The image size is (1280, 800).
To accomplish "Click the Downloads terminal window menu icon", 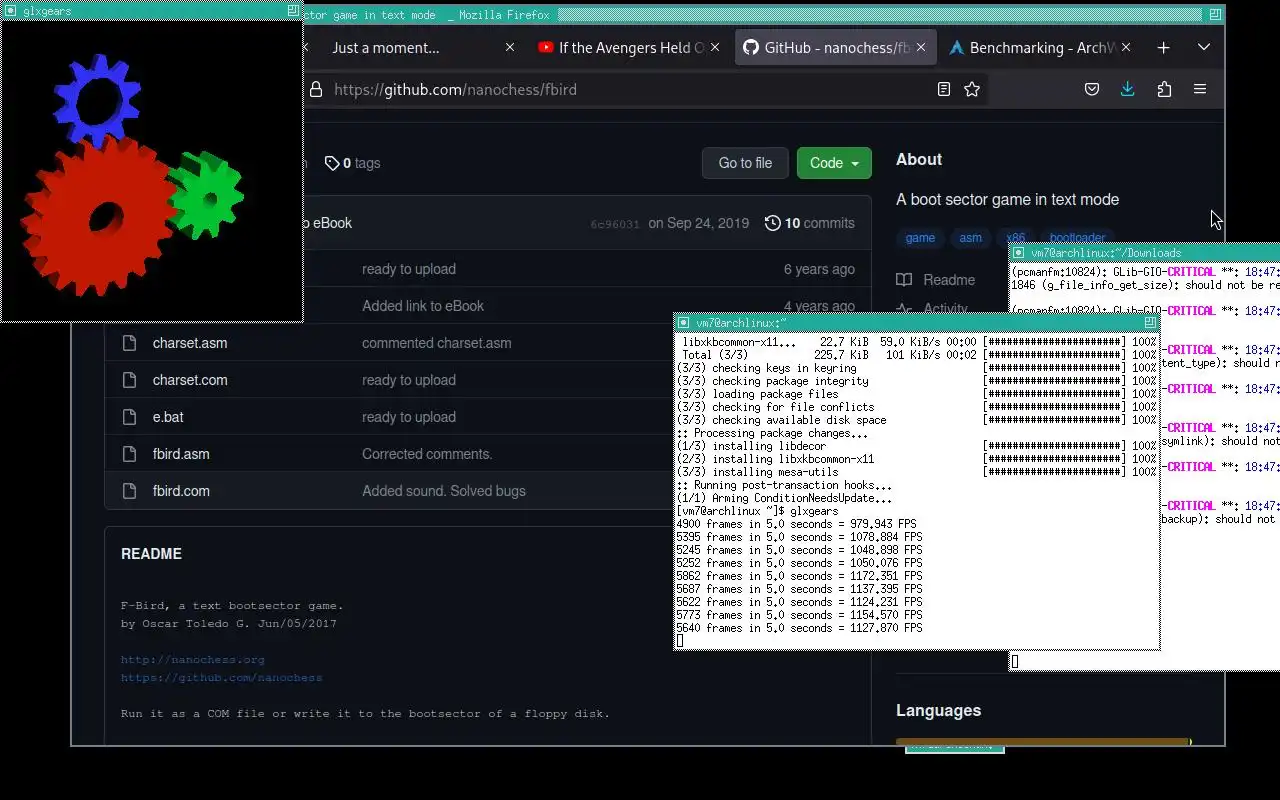I will (1018, 253).
